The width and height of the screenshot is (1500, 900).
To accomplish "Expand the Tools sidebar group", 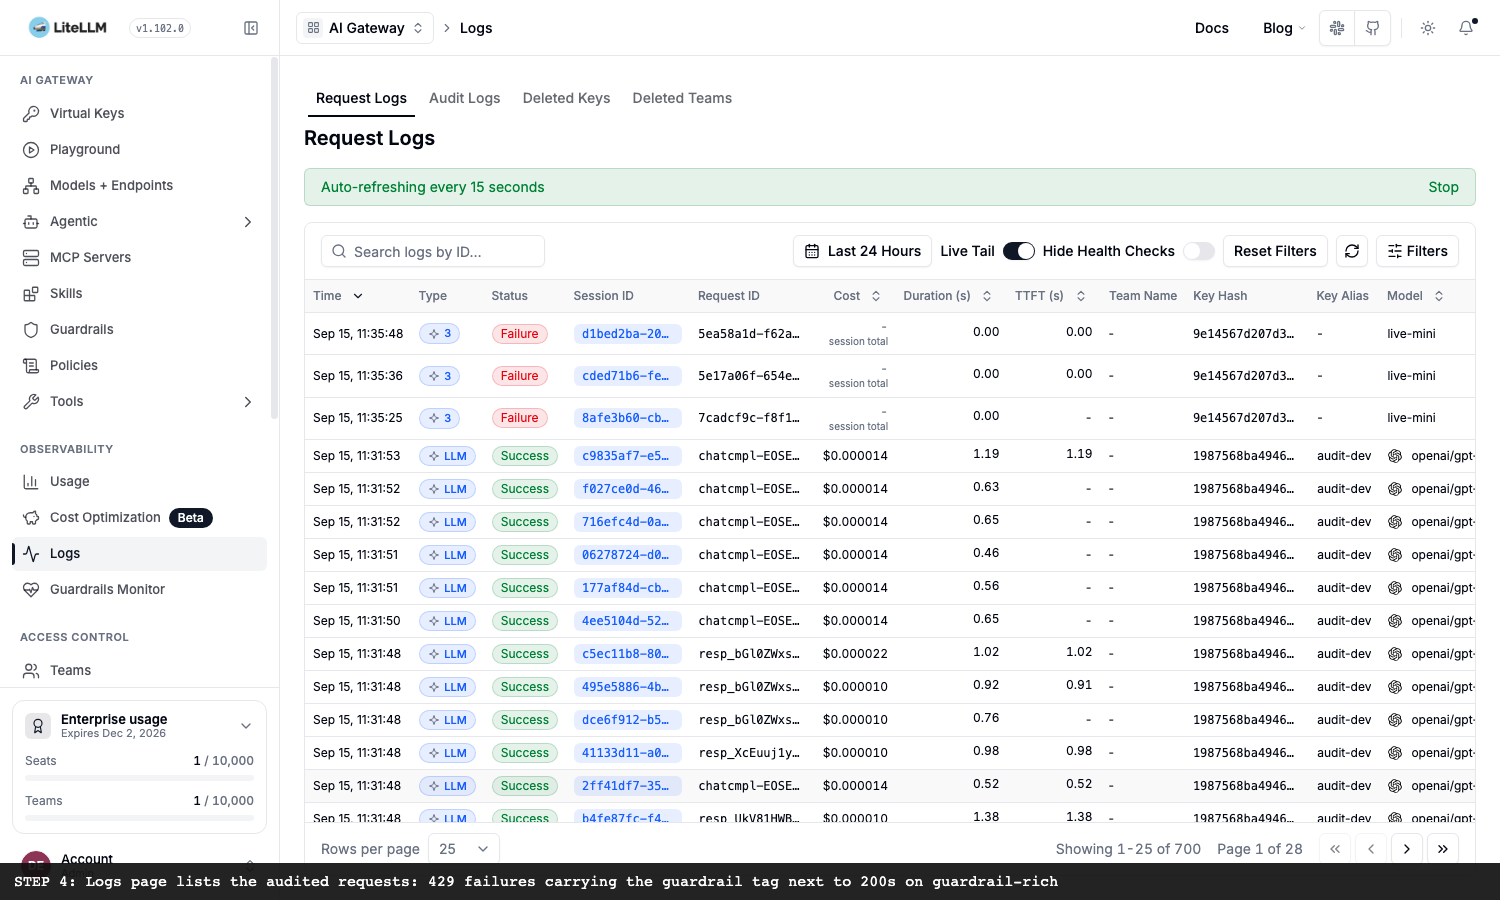I will pos(139,401).
